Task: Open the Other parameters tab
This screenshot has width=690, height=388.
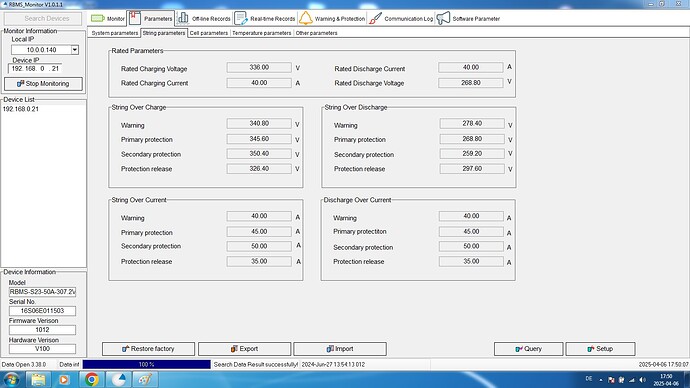Action: pos(316,33)
